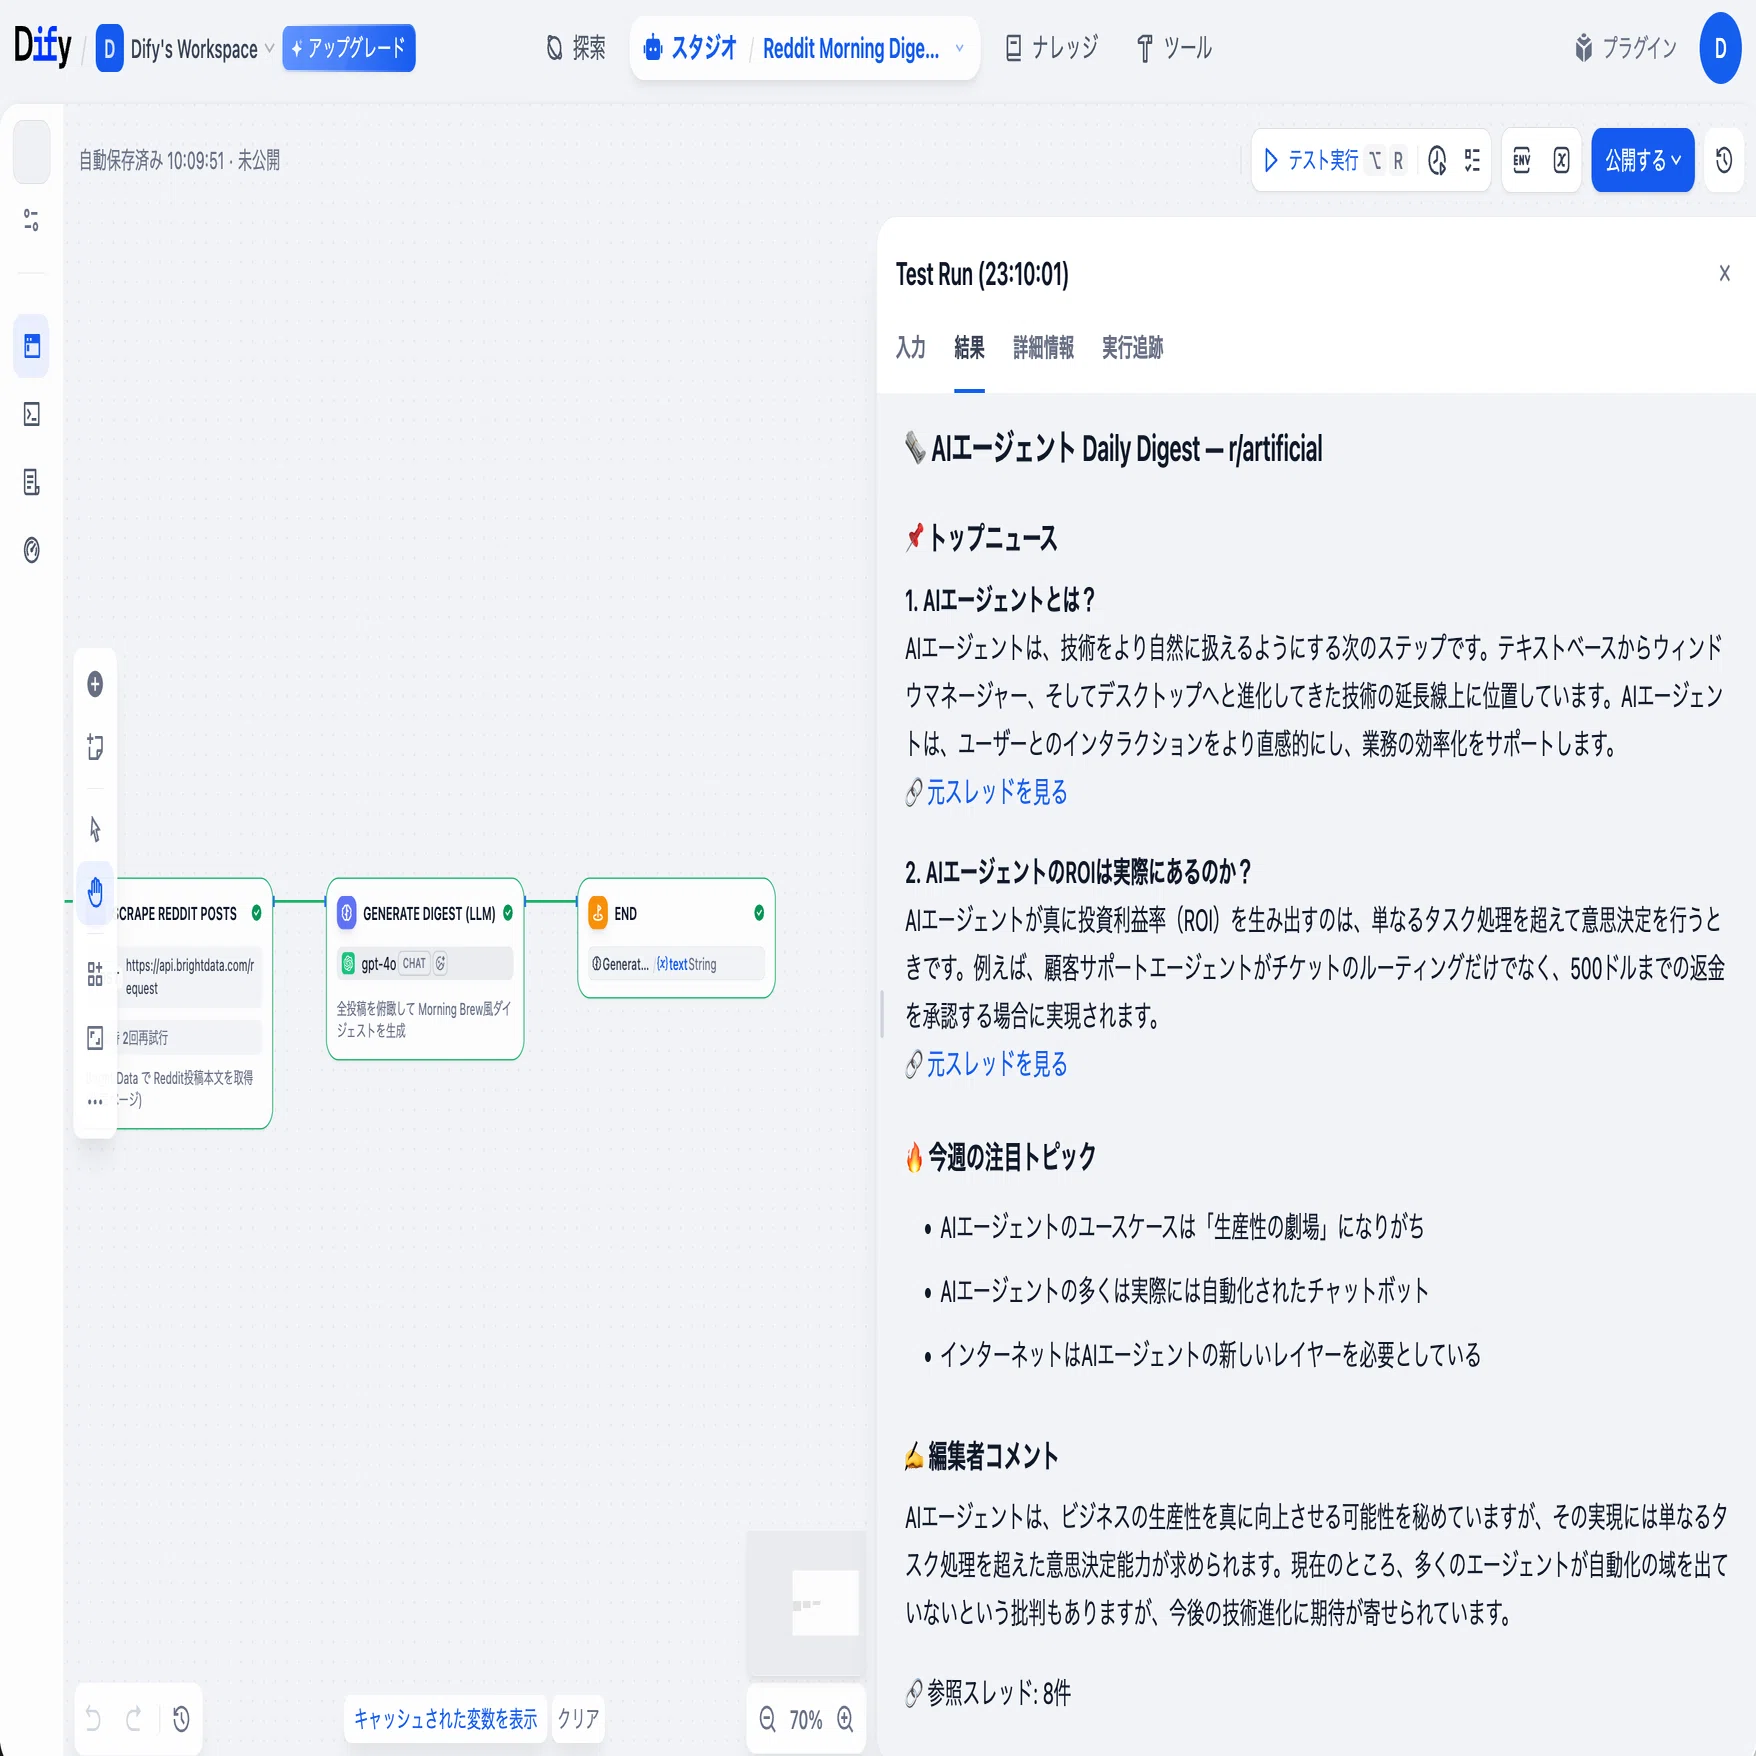1756x1756 pixels.
Task: Zoom out with the minus magnifier
Action: (767, 1719)
